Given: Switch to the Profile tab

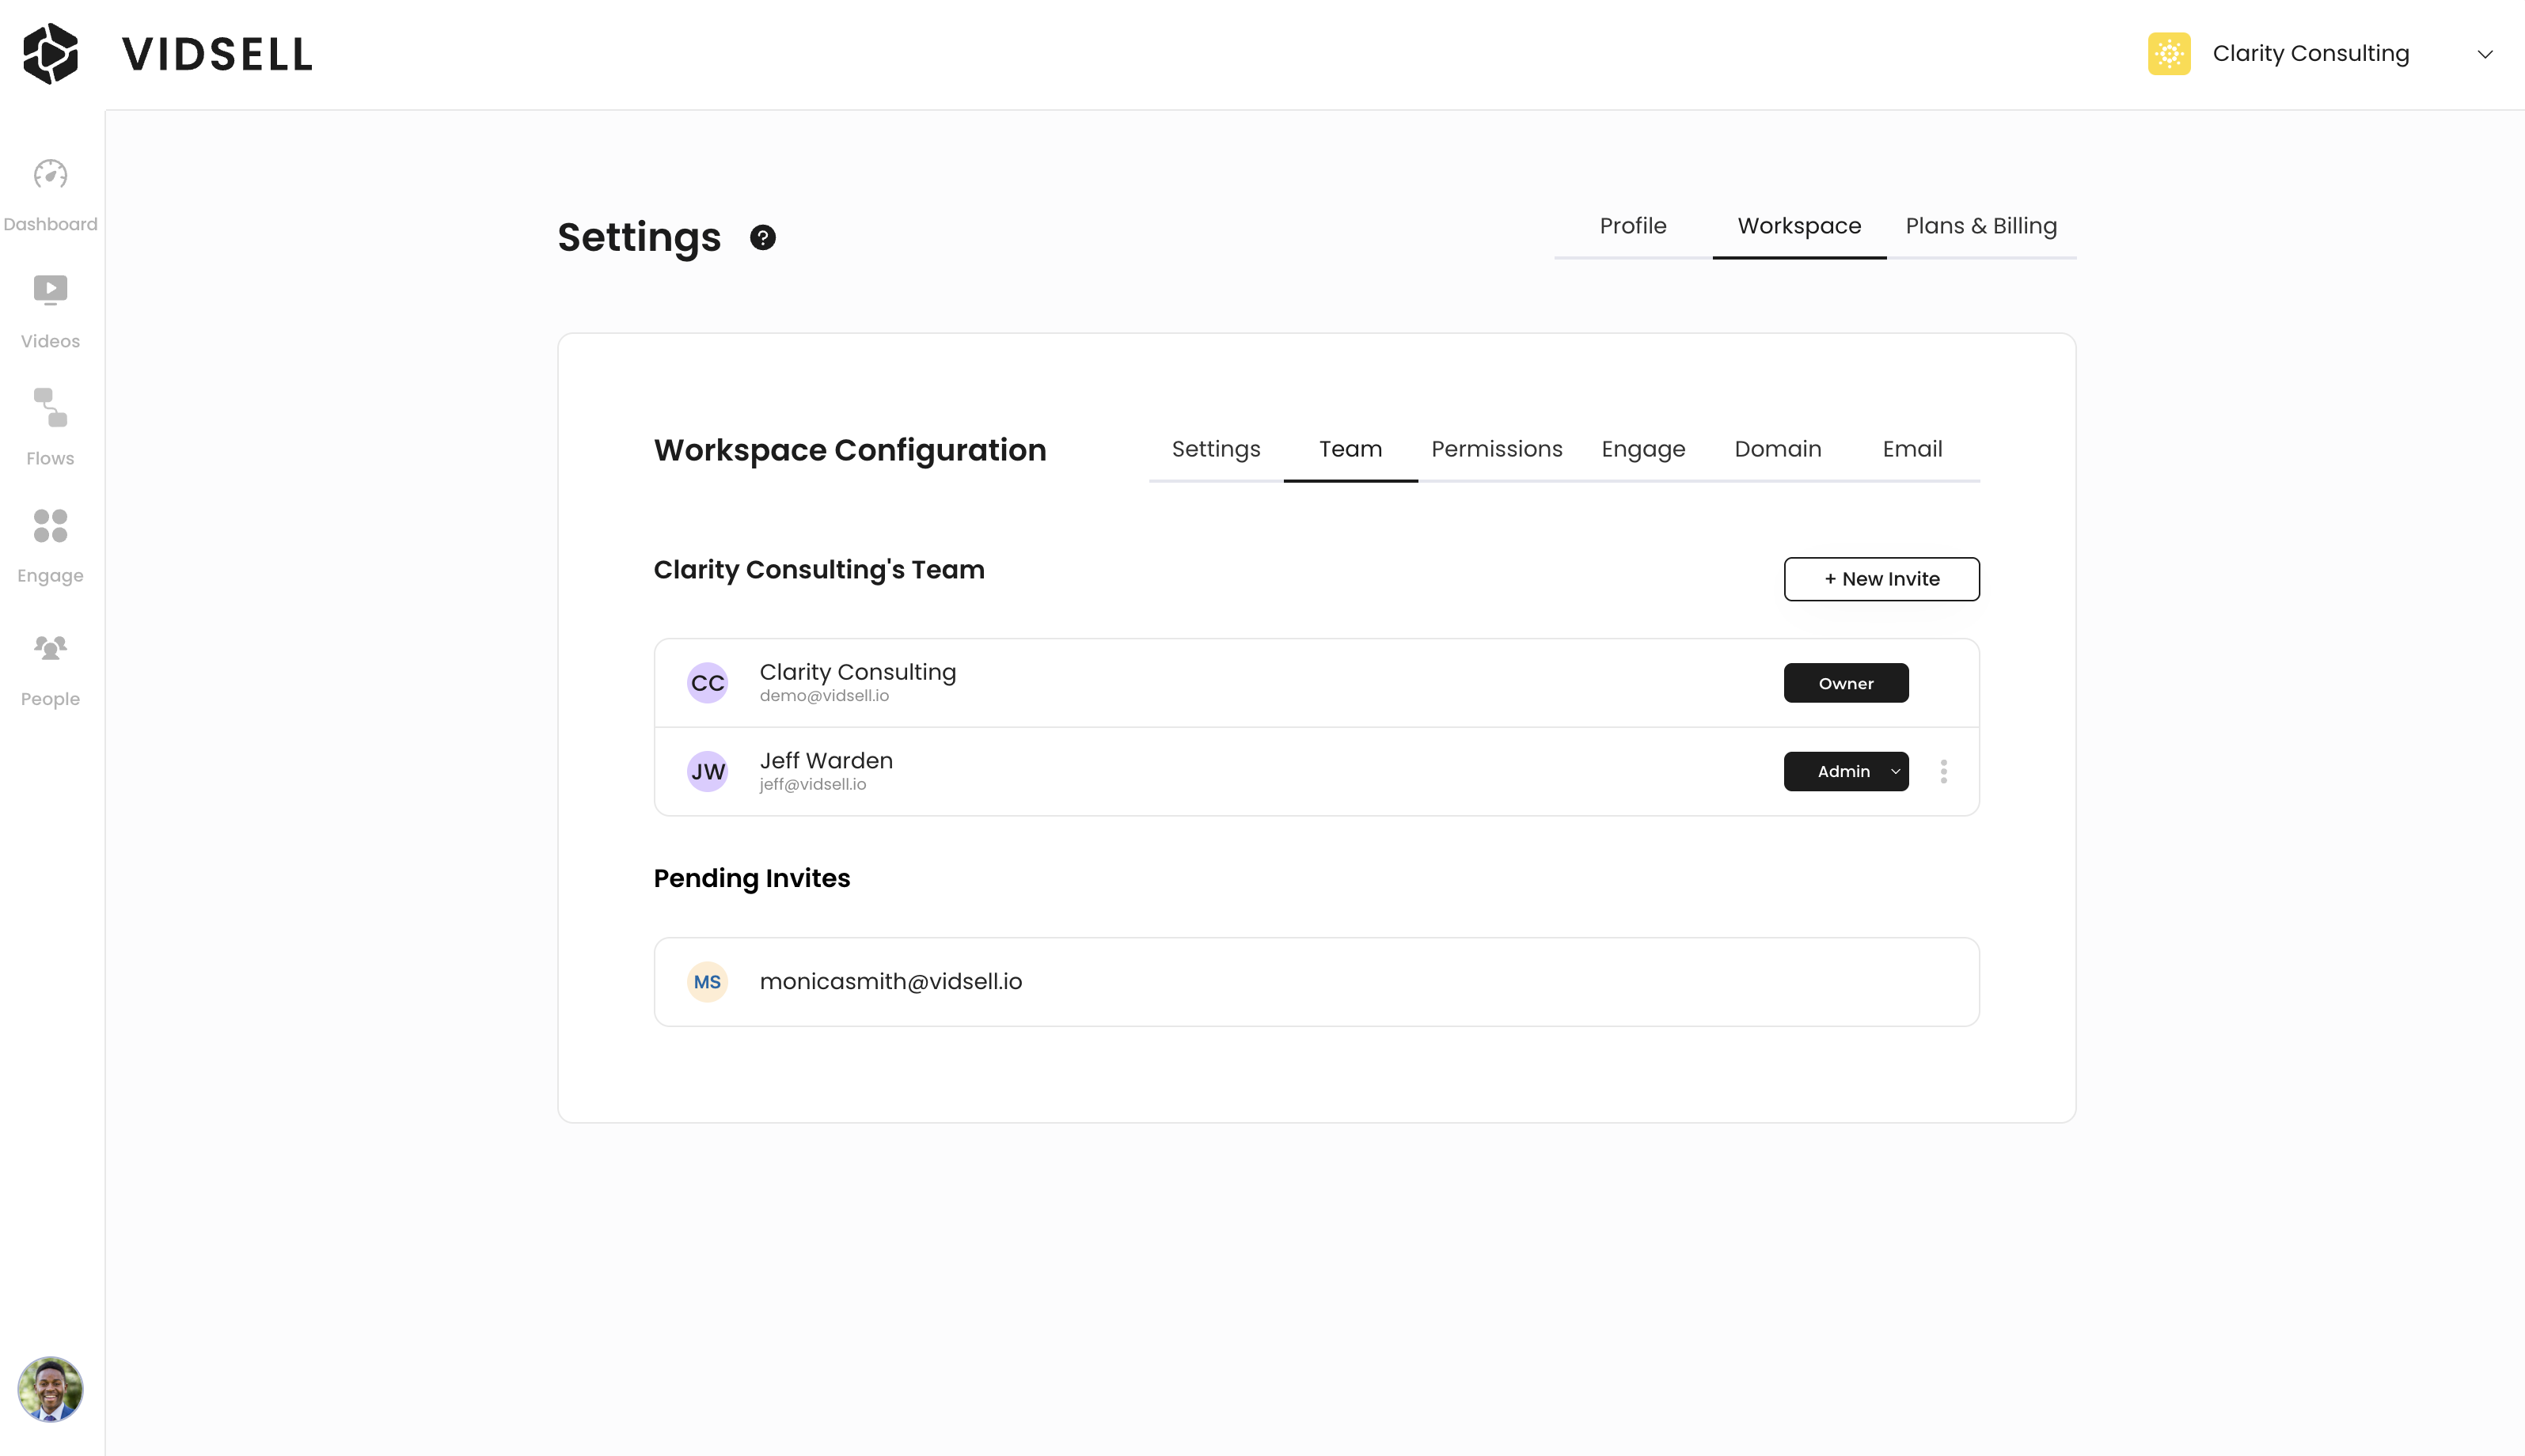Looking at the screenshot, I should pos(1632,226).
